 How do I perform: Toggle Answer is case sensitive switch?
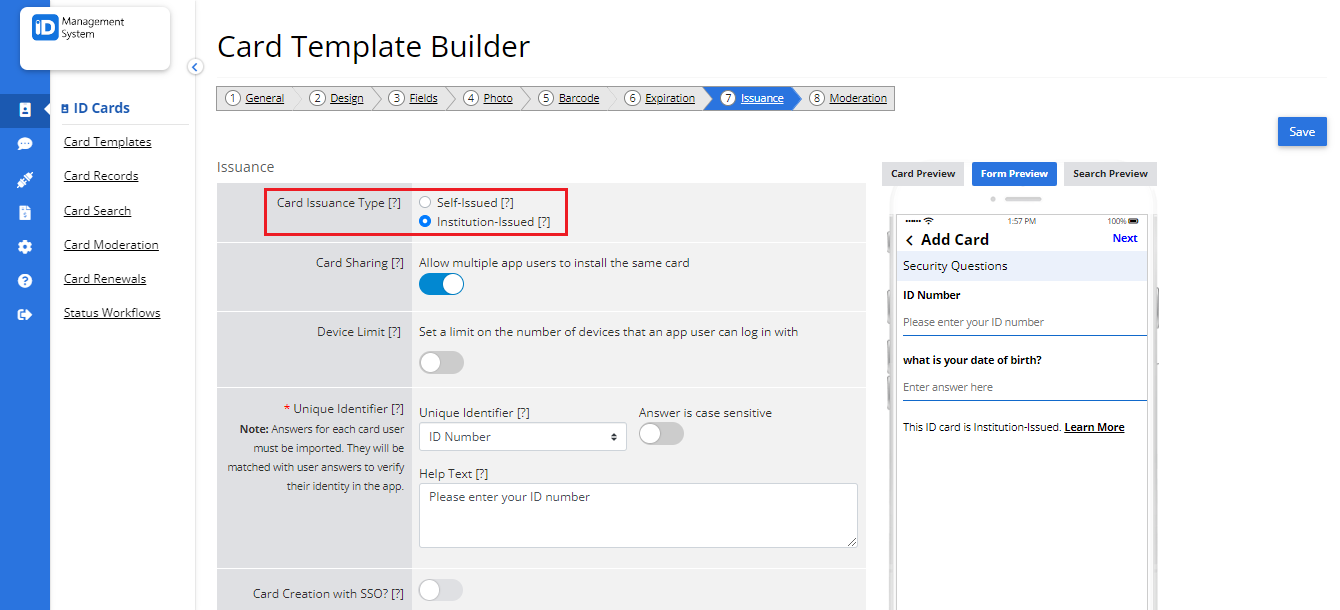pyautogui.click(x=661, y=433)
